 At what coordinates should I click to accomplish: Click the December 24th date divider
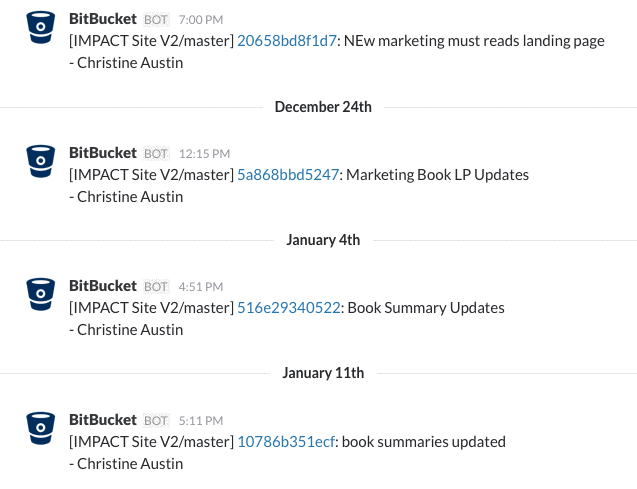pos(323,107)
